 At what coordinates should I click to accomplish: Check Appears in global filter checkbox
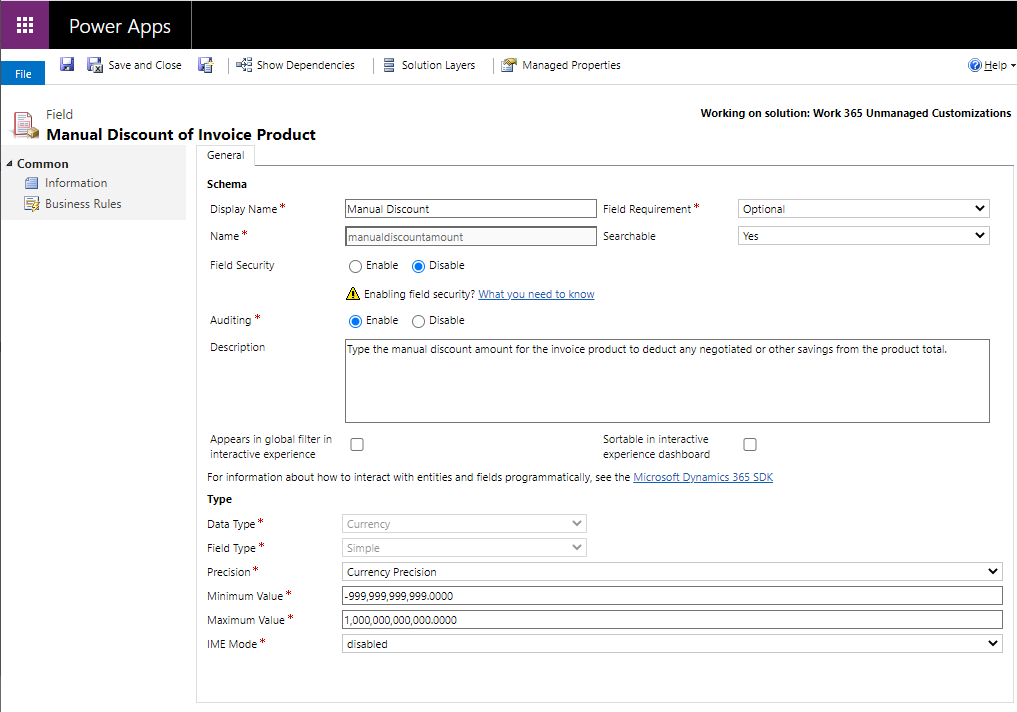coord(357,444)
